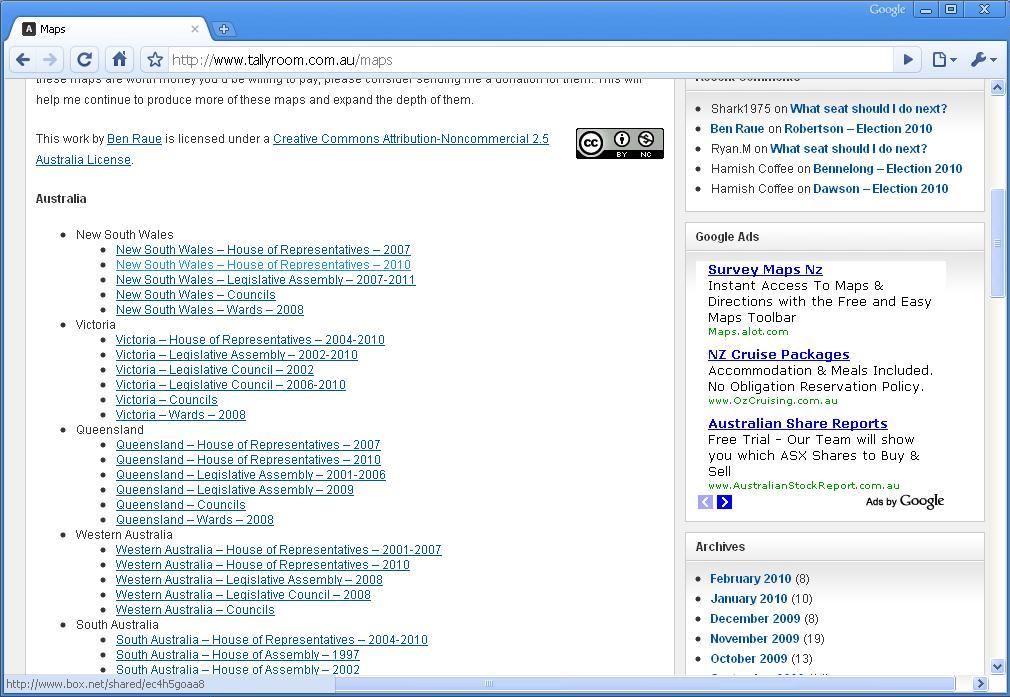Viewport: 1010px width, 697px height.
Task: Open a new tab with the plus button
Action: click(x=224, y=29)
